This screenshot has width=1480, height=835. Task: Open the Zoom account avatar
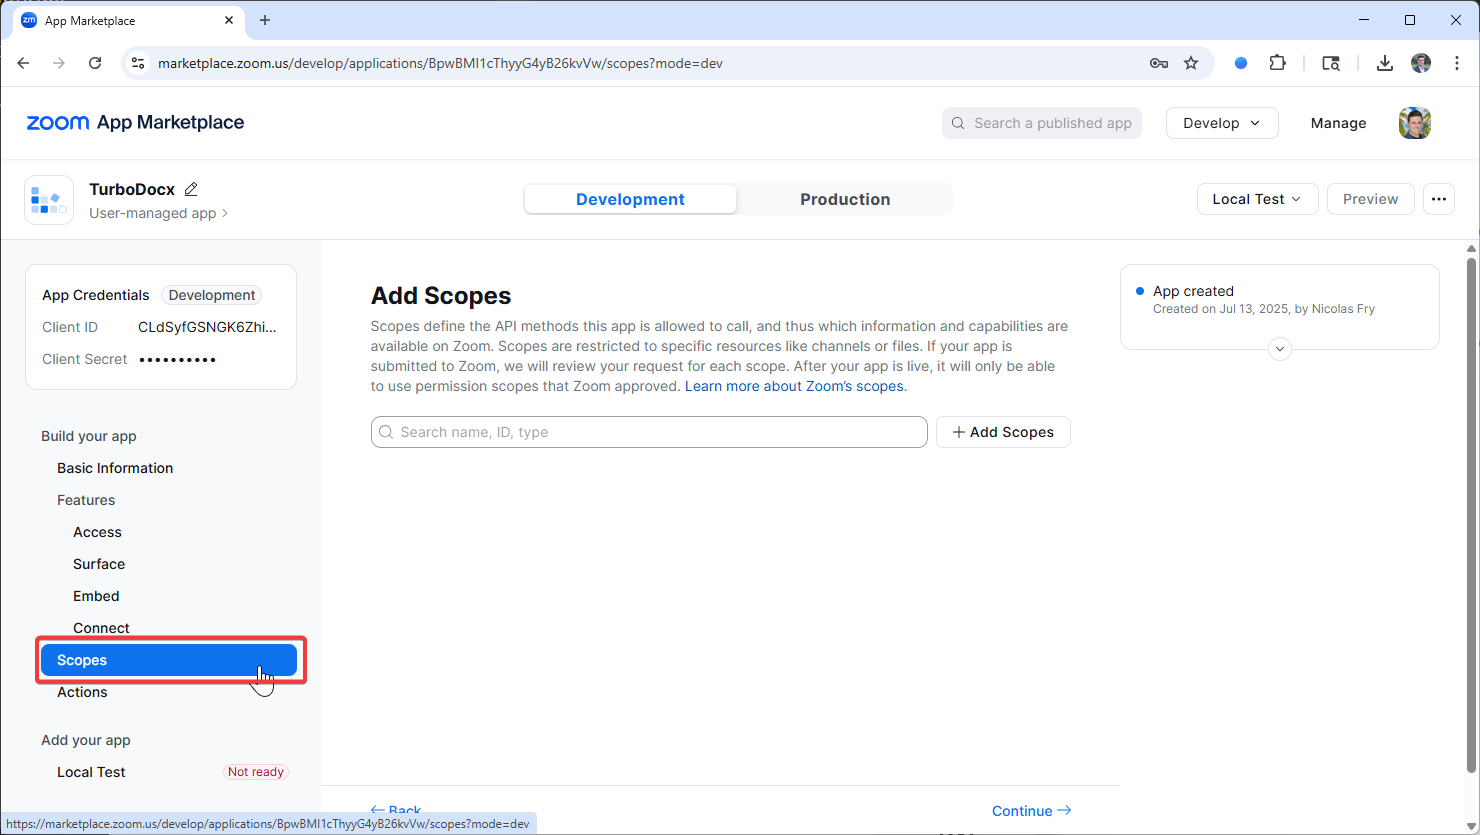point(1415,123)
